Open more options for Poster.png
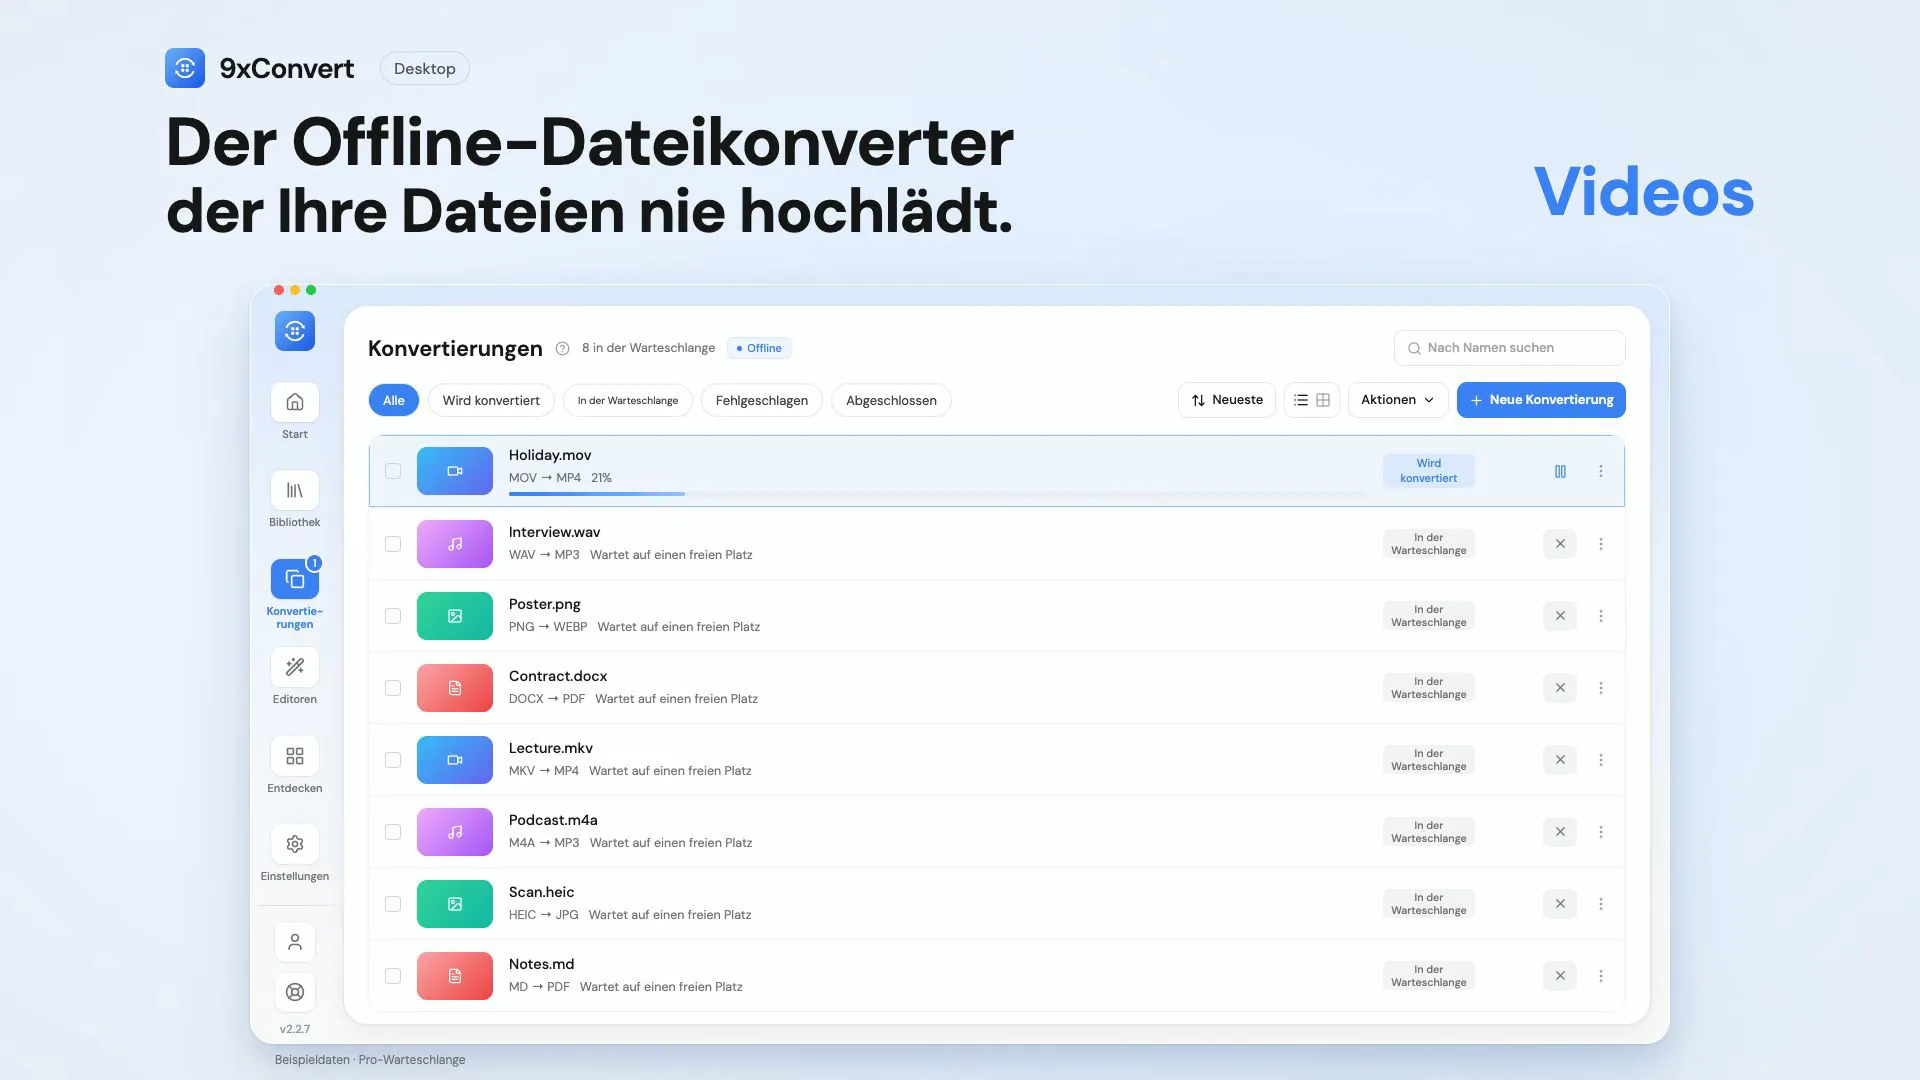The height and width of the screenshot is (1080, 1920). point(1601,616)
